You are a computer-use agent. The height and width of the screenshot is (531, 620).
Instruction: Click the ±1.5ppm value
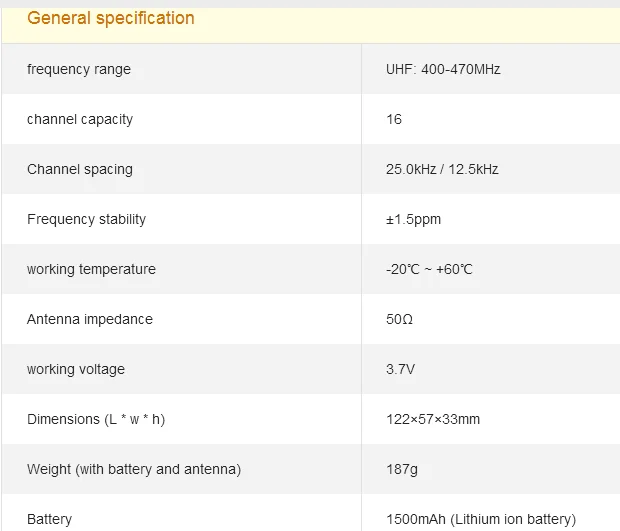tap(413, 219)
